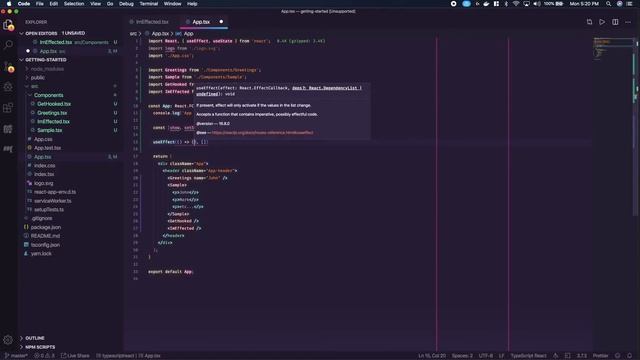This screenshot has width=640, height=360.
Task: Click Live Share in status bar
Action: click(x=75, y=356)
